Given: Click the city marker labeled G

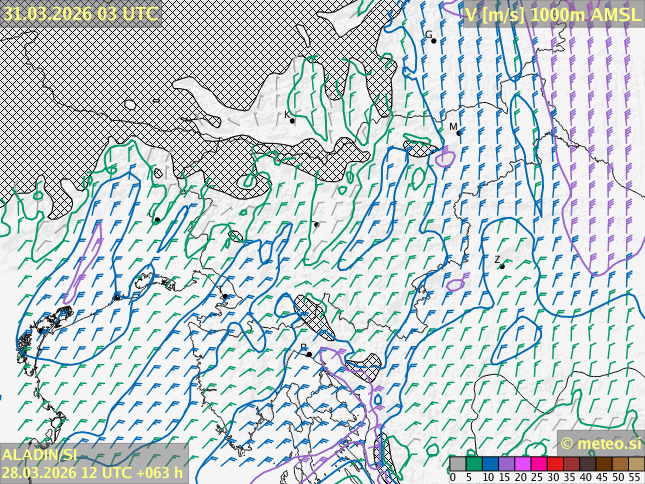Looking at the screenshot, I should pos(433,40).
